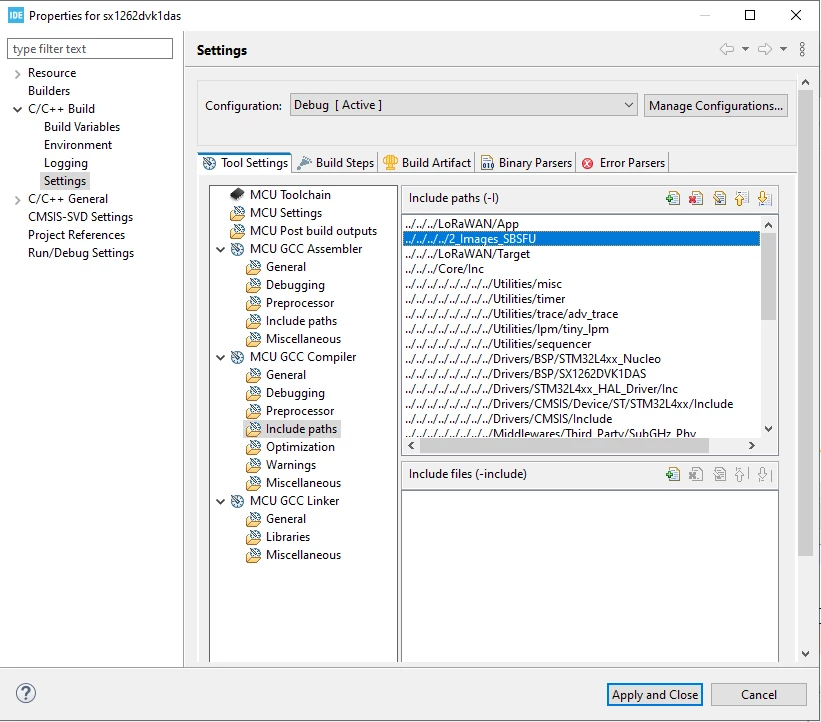Click the Cancel button
This screenshot has width=821, height=722.
(x=759, y=695)
